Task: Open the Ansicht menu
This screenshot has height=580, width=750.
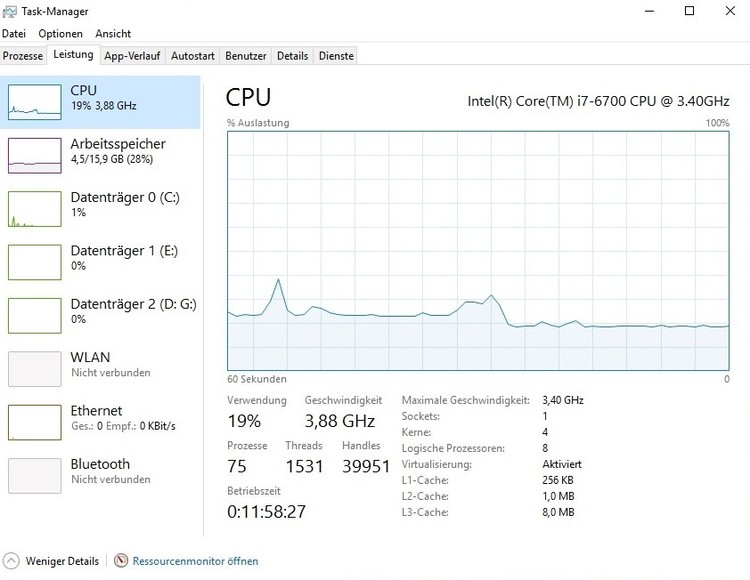Action: (113, 34)
